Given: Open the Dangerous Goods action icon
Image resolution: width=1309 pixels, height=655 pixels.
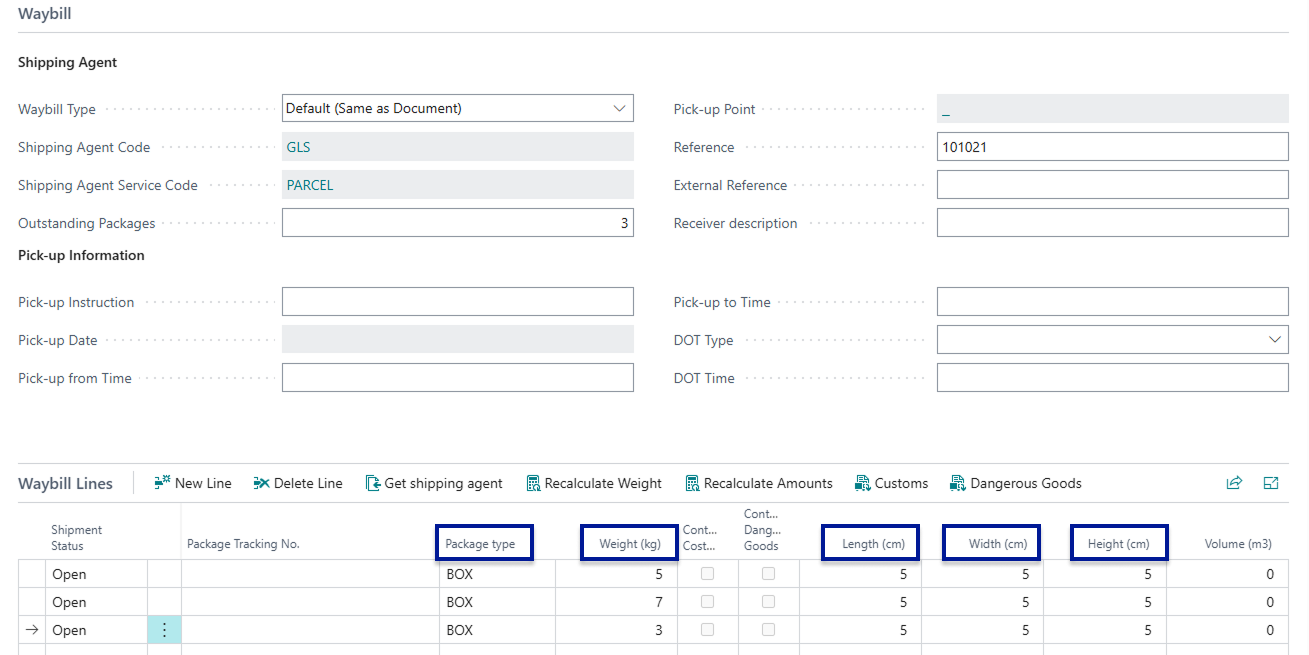Looking at the screenshot, I should (958, 483).
